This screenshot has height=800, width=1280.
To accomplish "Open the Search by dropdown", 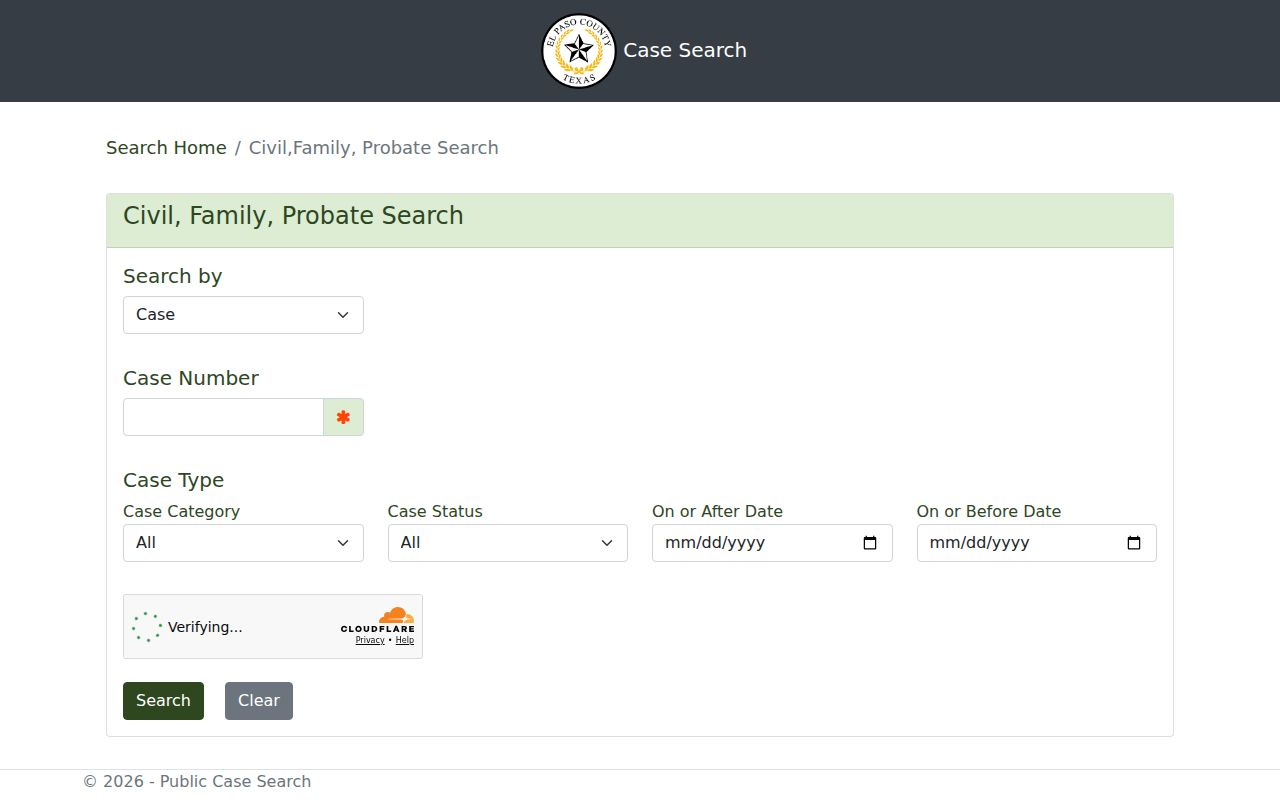I will pyautogui.click(x=243, y=315).
